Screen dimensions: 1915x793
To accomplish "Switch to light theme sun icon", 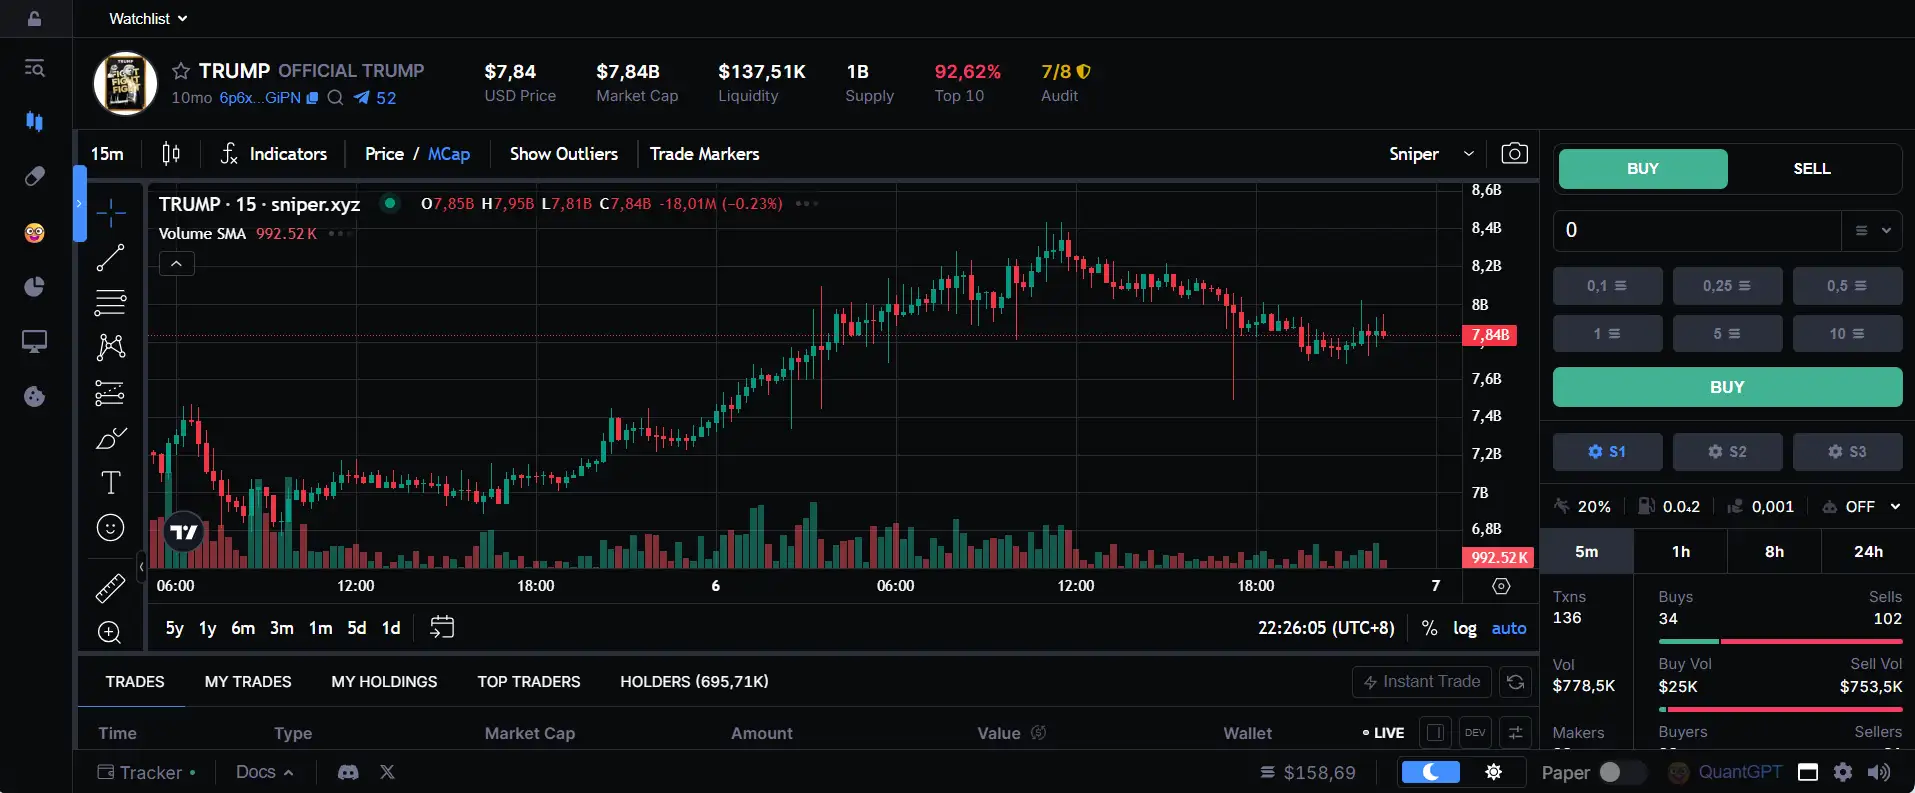I will (x=1493, y=772).
